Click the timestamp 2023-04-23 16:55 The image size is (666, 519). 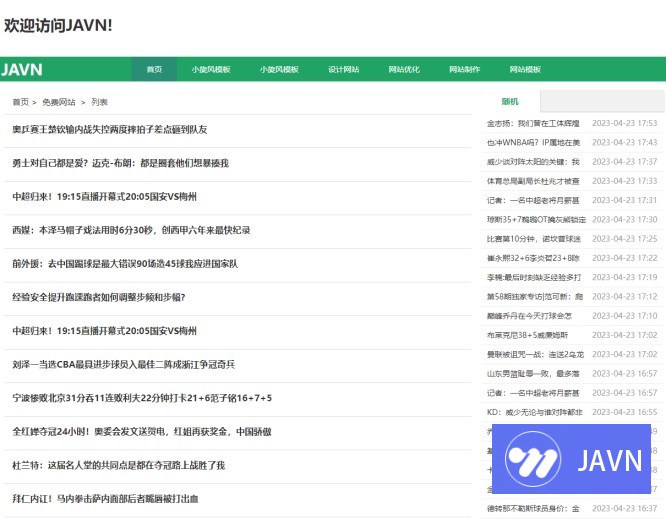click(624, 412)
